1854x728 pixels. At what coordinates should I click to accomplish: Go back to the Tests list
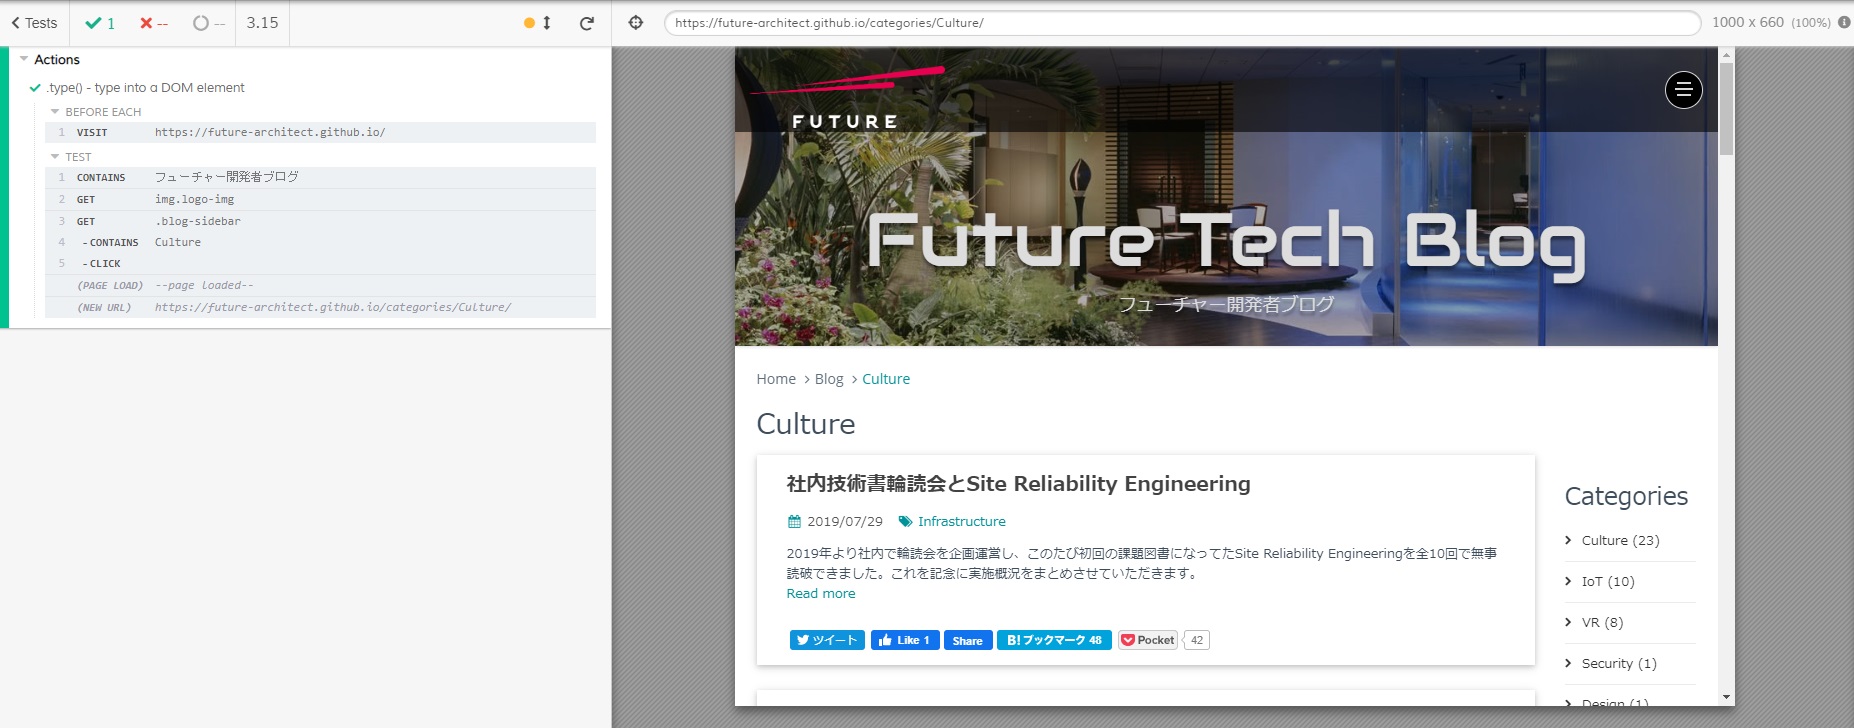(x=34, y=23)
